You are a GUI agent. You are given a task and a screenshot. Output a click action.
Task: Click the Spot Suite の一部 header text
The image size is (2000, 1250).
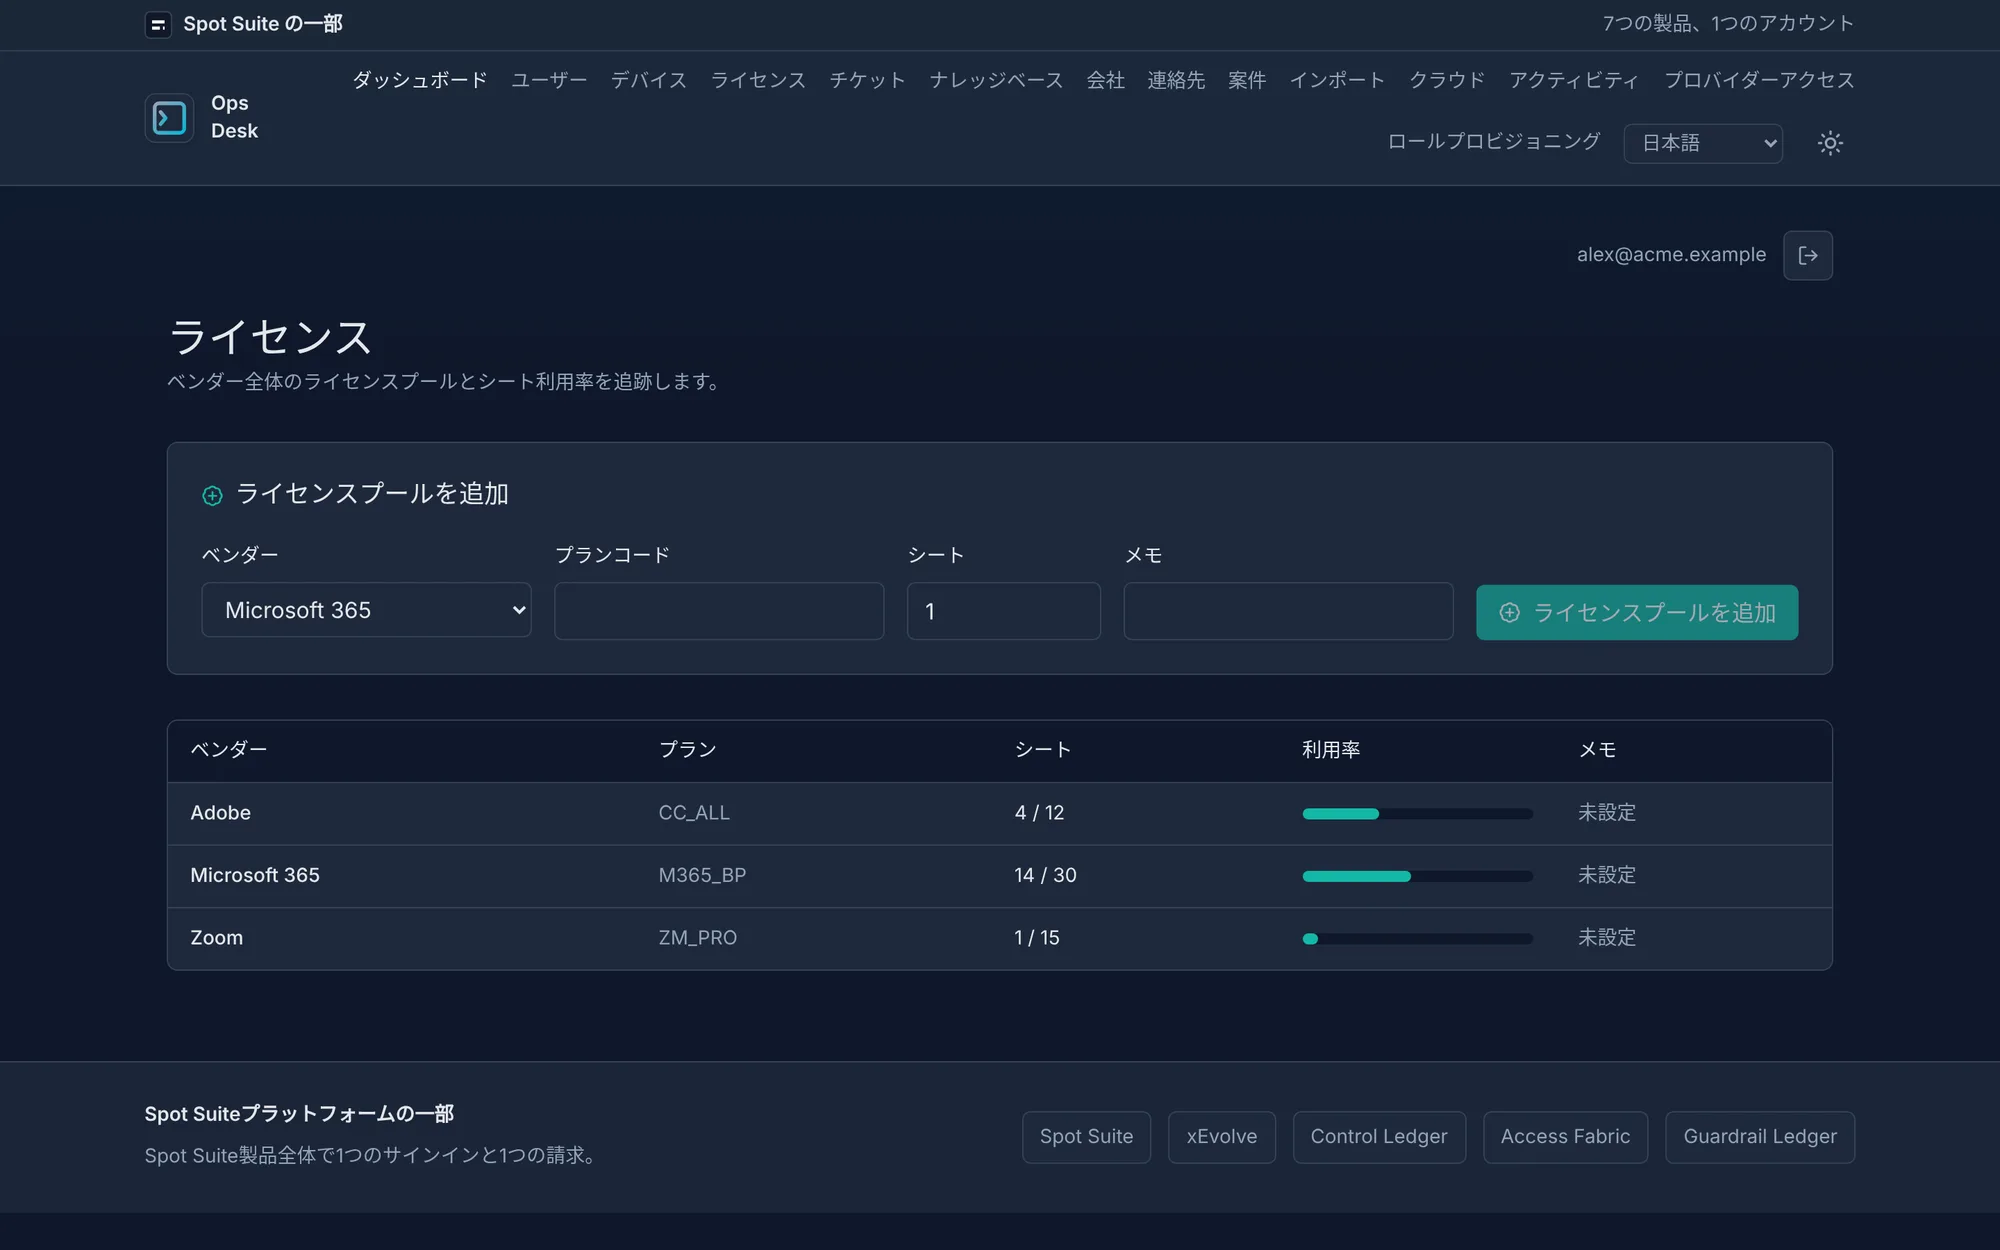(263, 24)
